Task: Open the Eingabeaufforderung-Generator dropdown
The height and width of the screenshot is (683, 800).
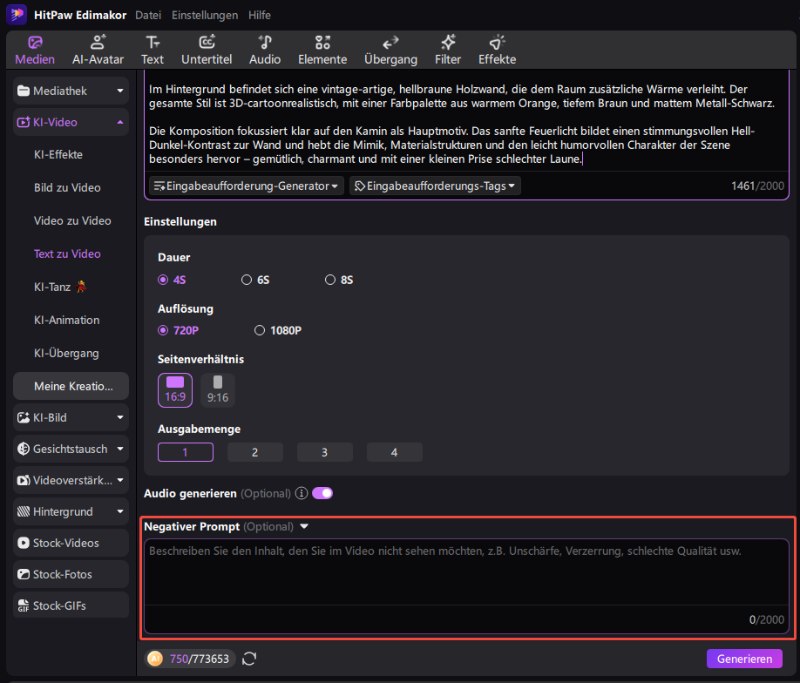Action: tap(246, 186)
